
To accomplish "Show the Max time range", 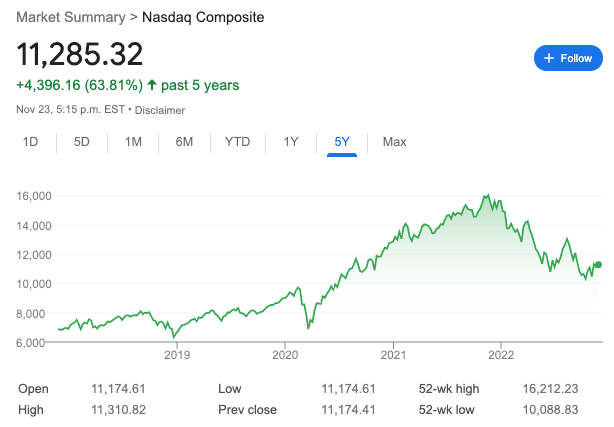I will pos(394,142).
